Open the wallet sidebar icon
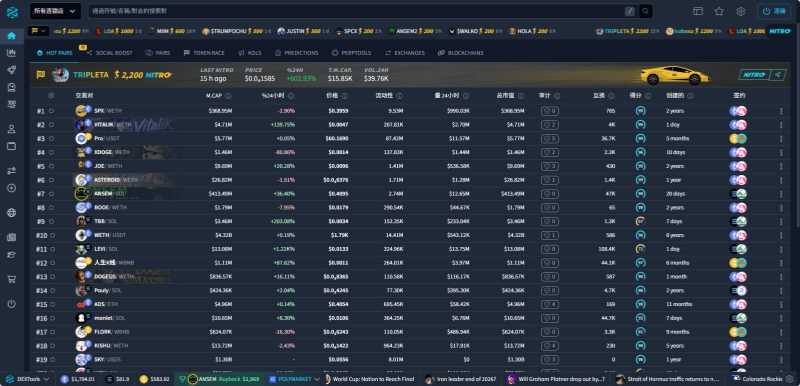The height and width of the screenshot is (386, 800). tap(12, 146)
